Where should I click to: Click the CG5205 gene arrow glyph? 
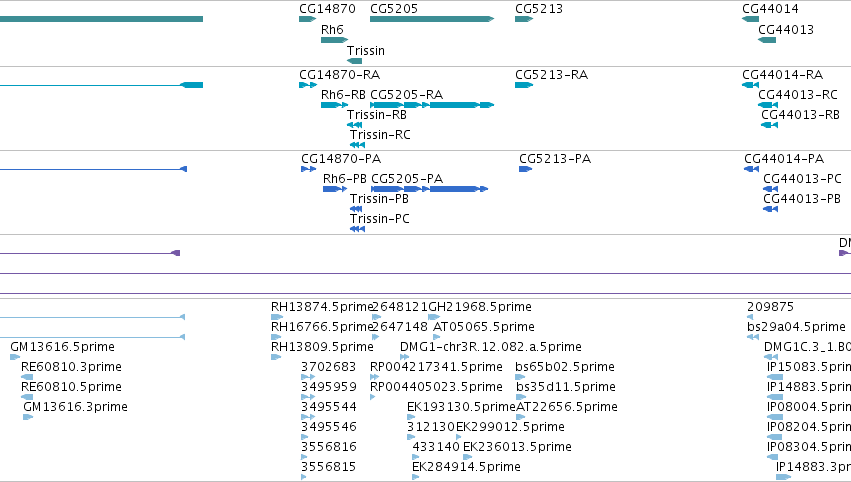point(432,19)
